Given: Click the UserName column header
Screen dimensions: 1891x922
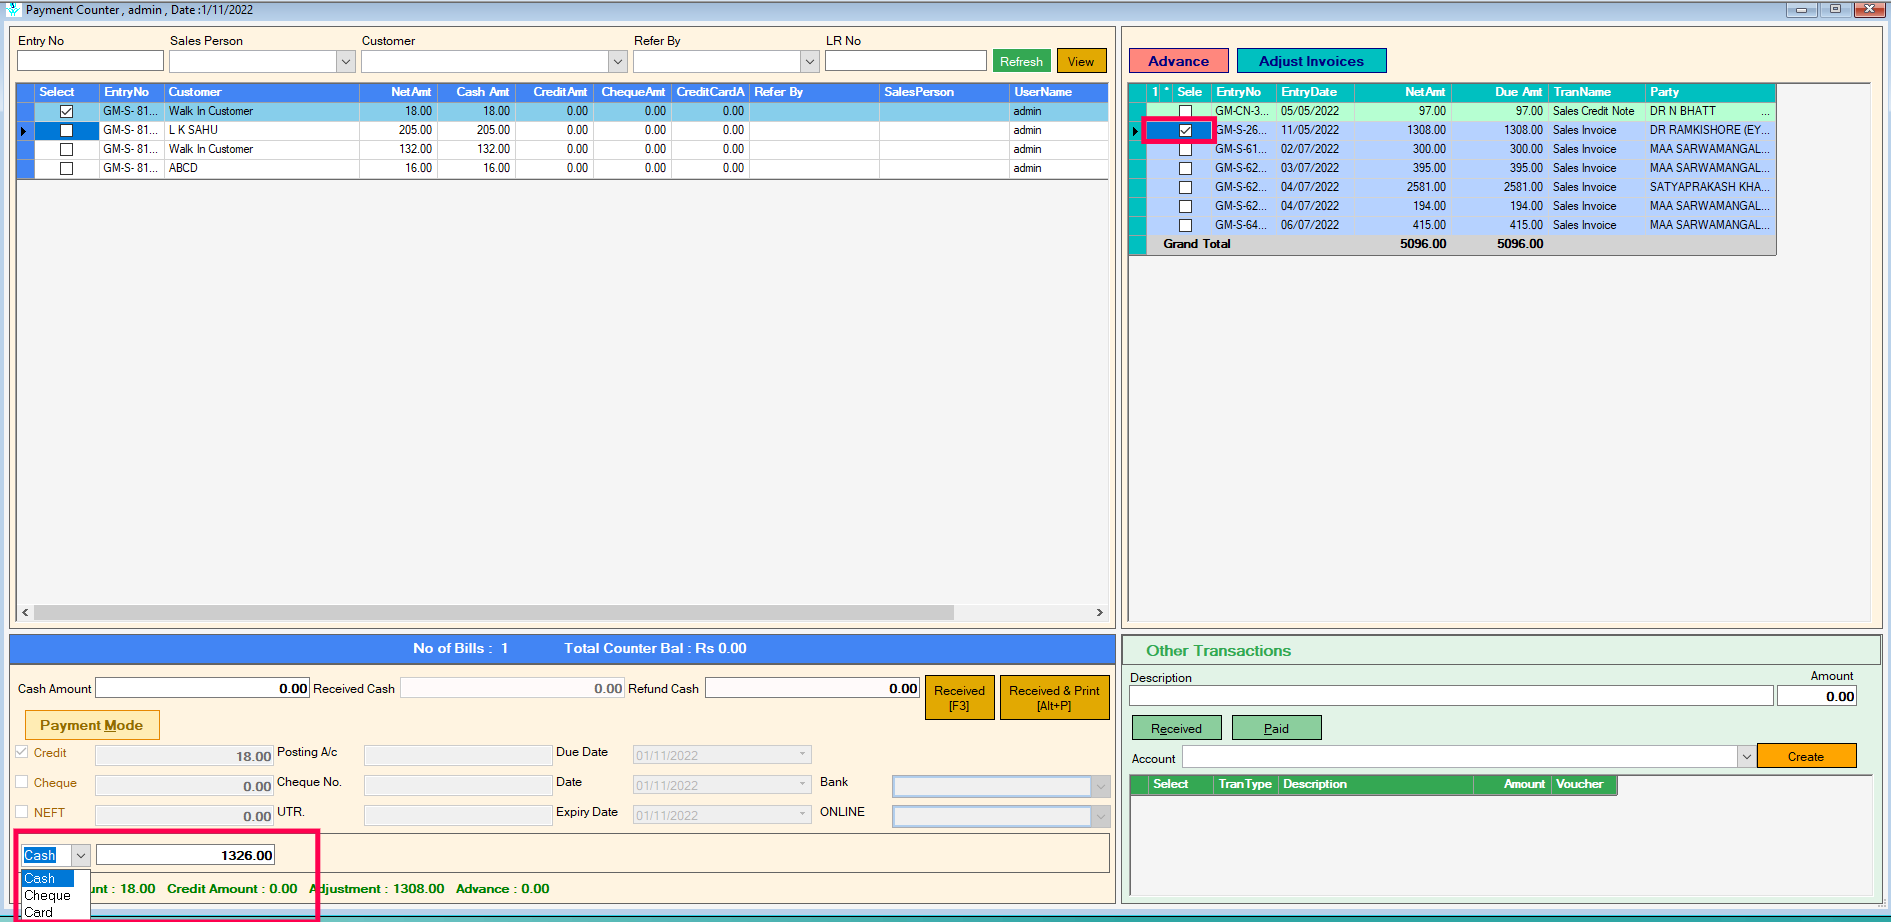Looking at the screenshot, I should coord(1058,92).
